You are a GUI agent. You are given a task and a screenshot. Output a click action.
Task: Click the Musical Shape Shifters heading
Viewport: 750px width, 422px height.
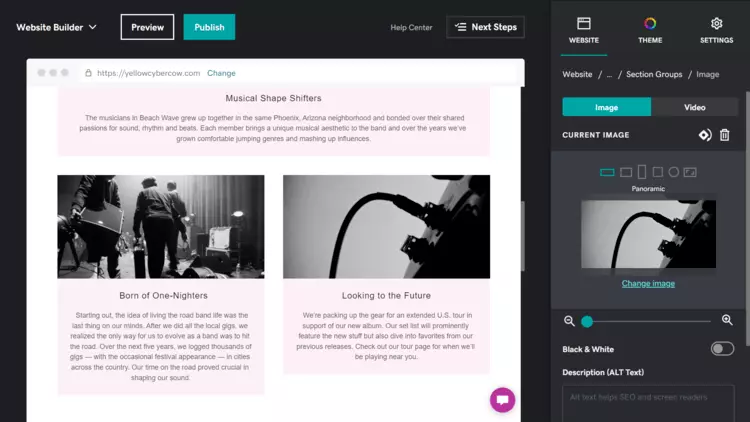pos(273,98)
